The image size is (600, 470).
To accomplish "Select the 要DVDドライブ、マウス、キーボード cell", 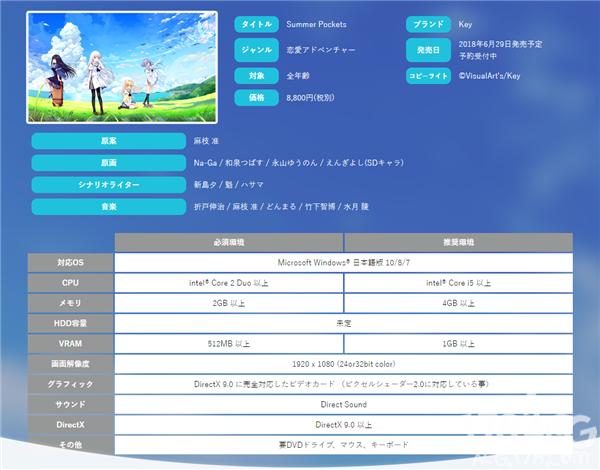I will tap(344, 445).
